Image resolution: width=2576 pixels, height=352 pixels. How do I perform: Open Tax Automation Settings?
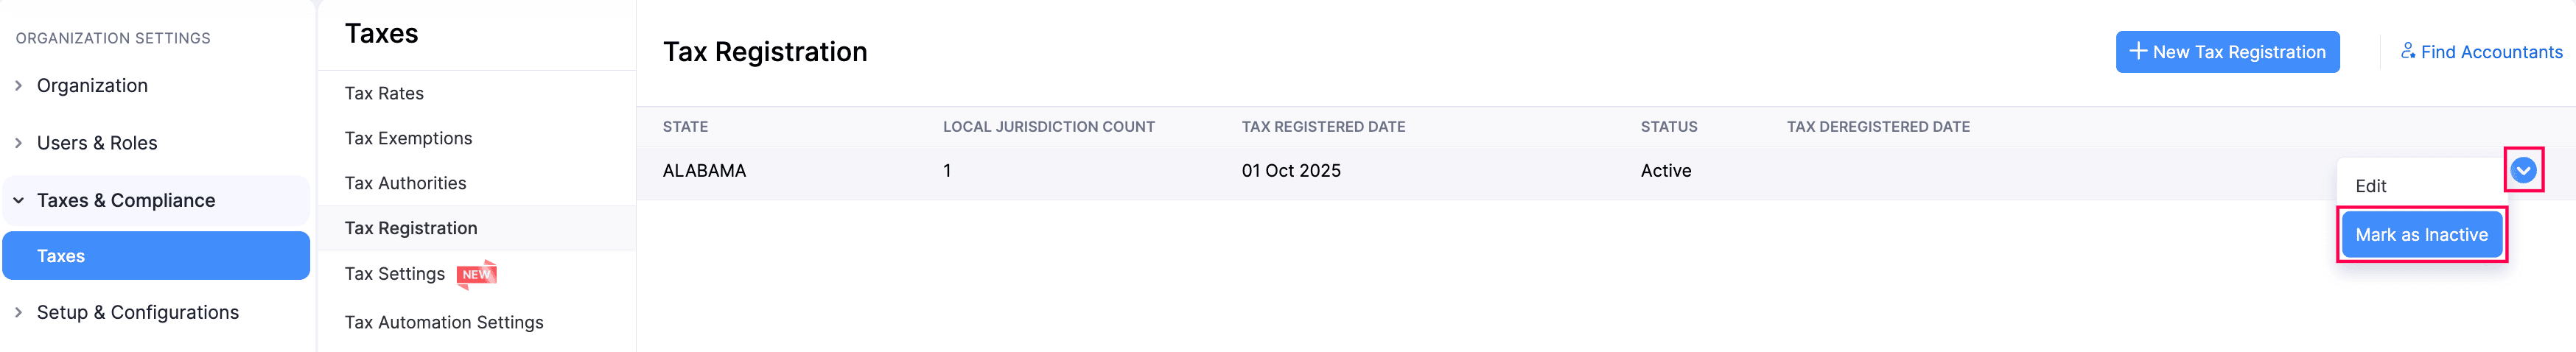point(444,322)
